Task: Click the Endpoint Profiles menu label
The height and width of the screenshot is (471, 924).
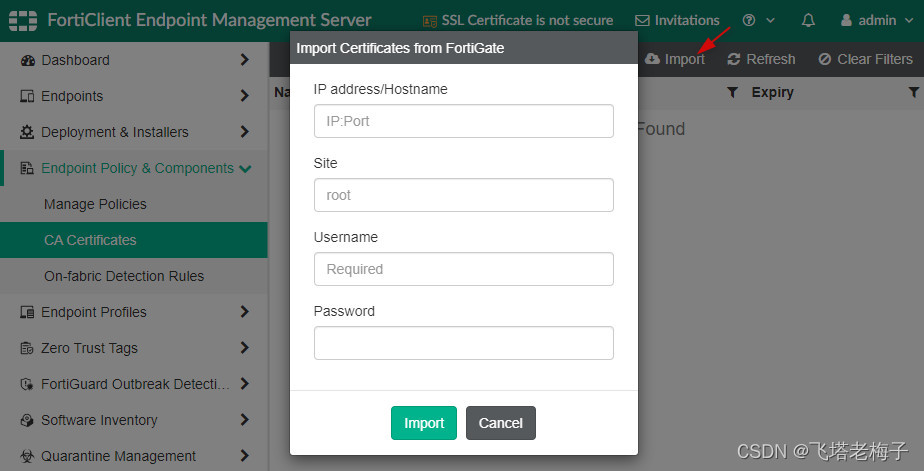Action: 94,312
